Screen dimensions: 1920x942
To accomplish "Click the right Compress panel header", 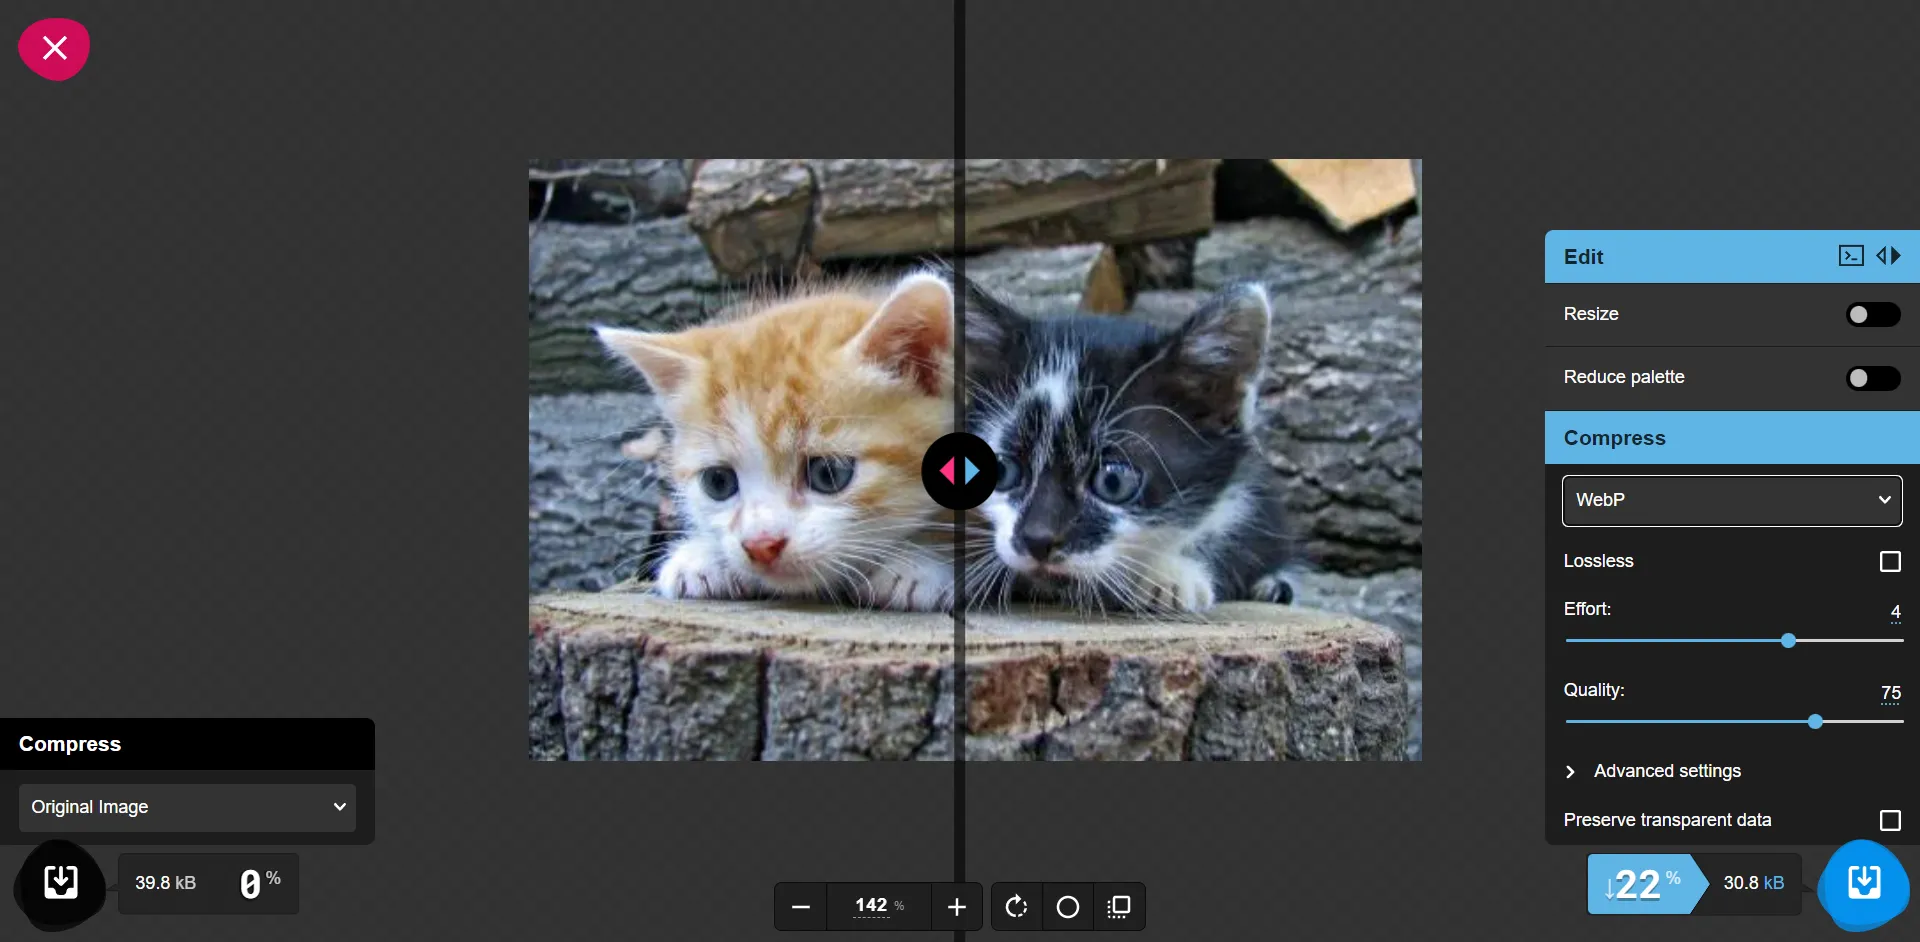I will point(1732,438).
